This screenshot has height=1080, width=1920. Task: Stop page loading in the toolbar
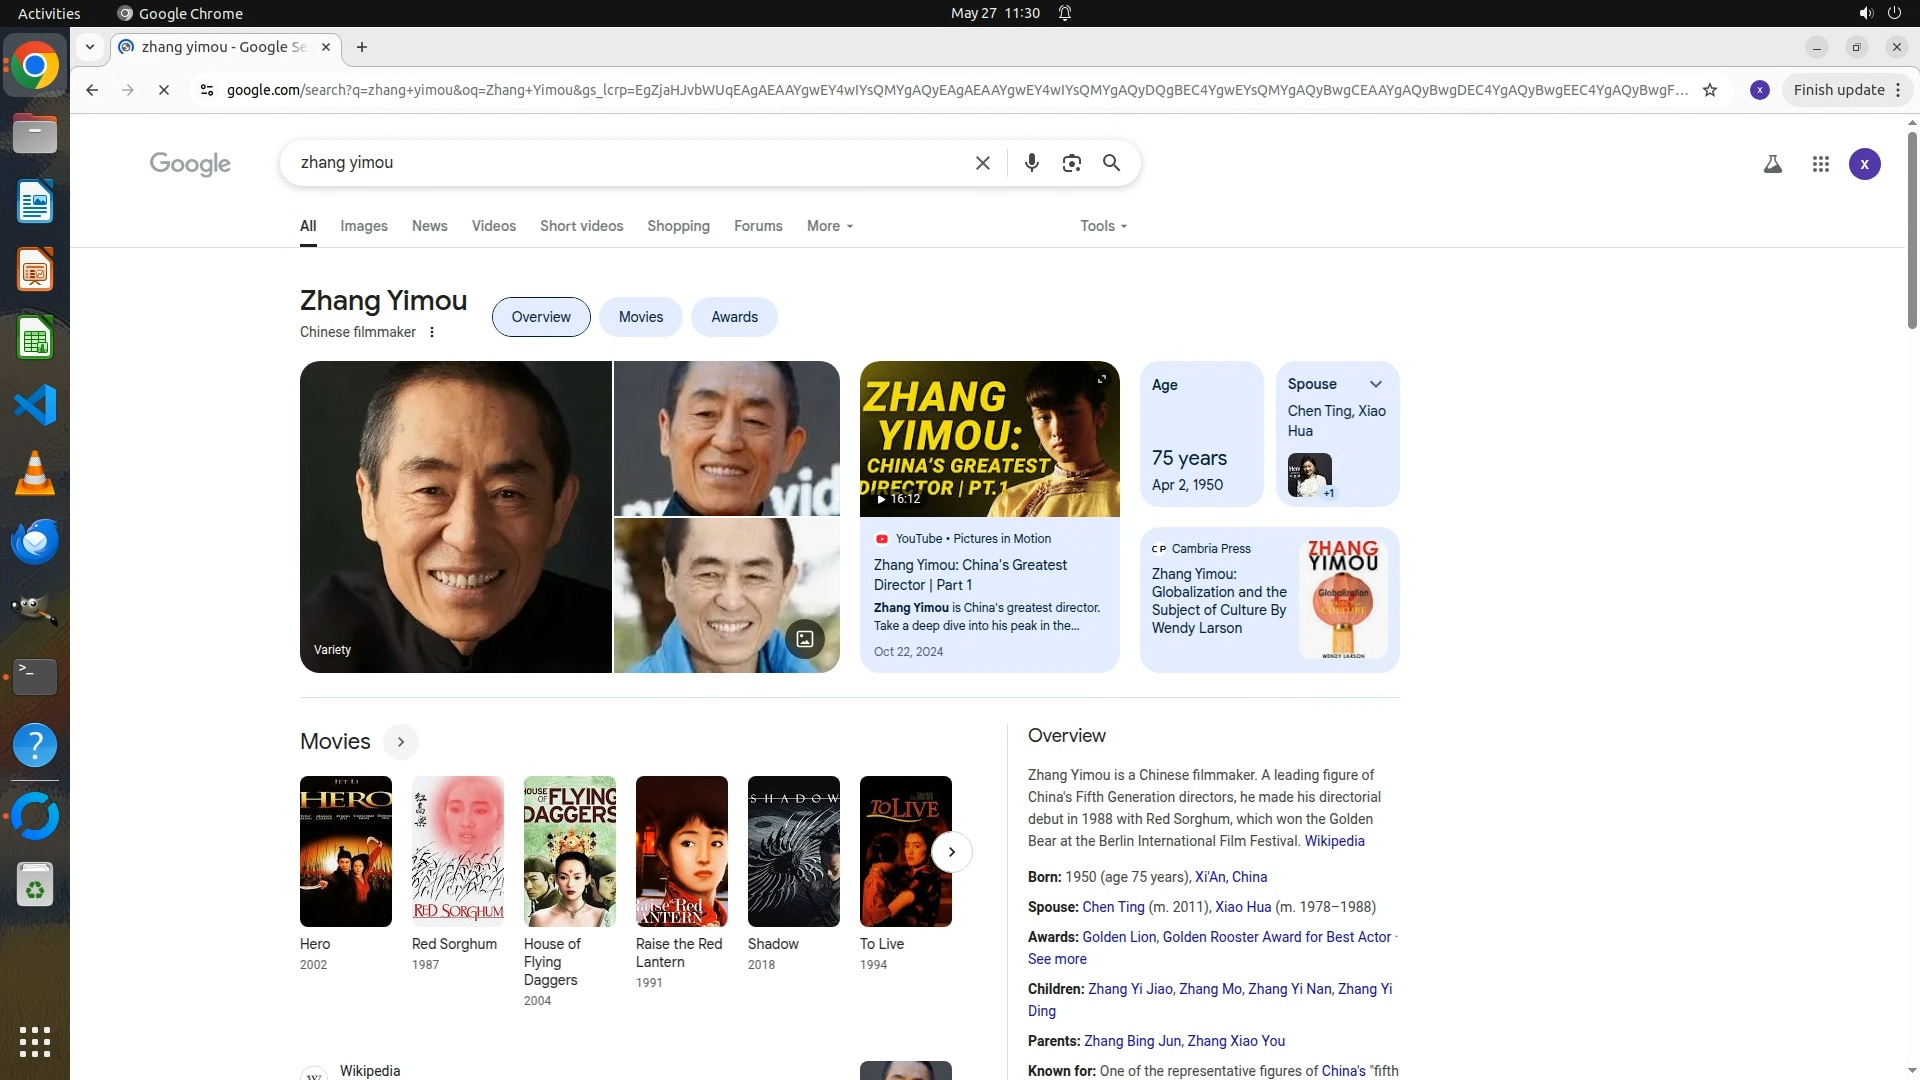[x=164, y=90]
